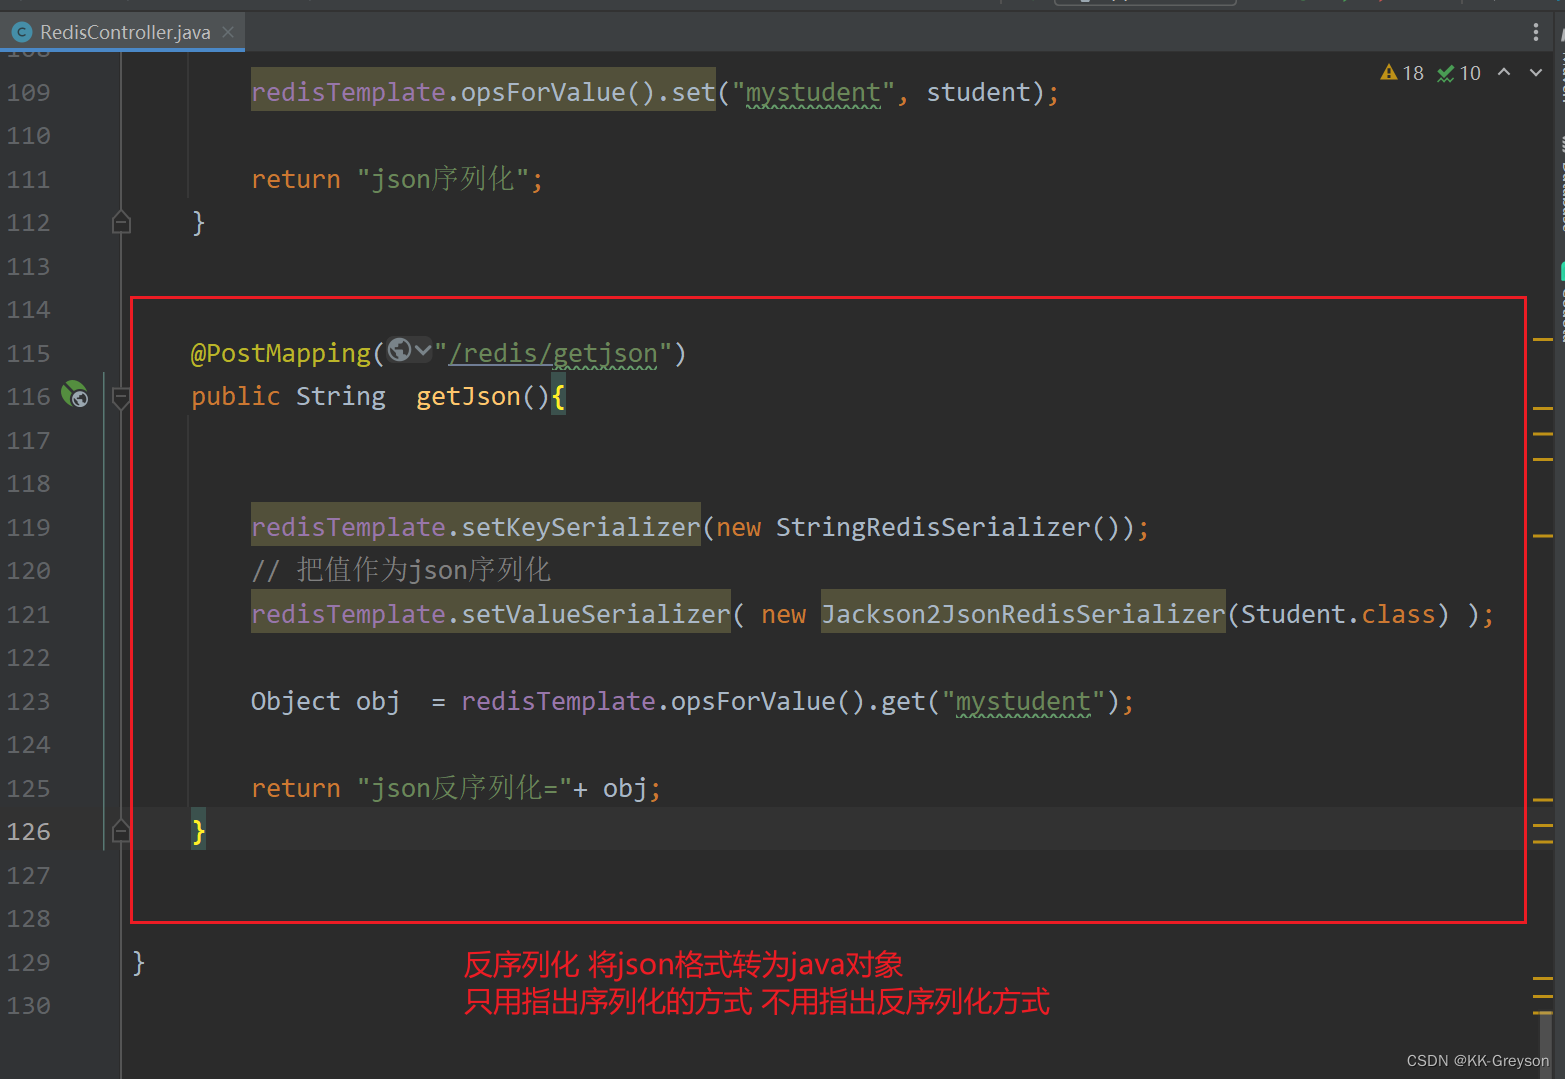This screenshot has width=1565, height=1079.
Task: Click line number 119 in the gutter
Action: (28, 527)
